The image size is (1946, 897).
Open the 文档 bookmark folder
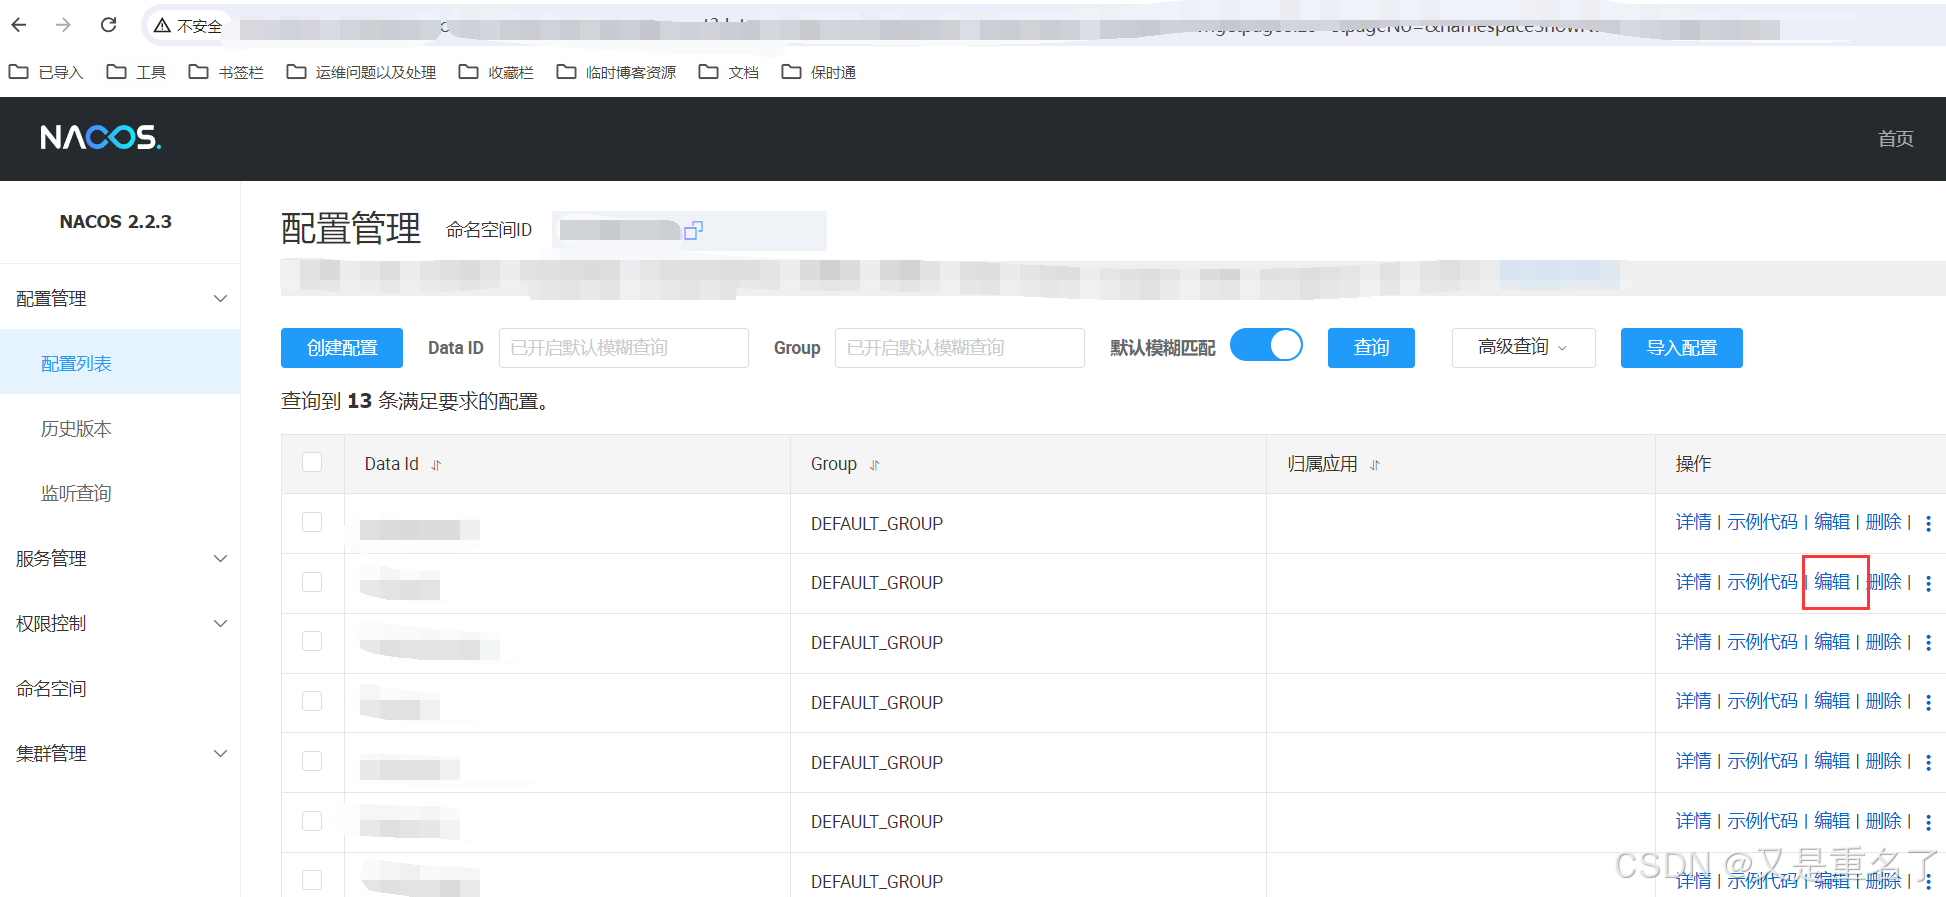(728, 72)
